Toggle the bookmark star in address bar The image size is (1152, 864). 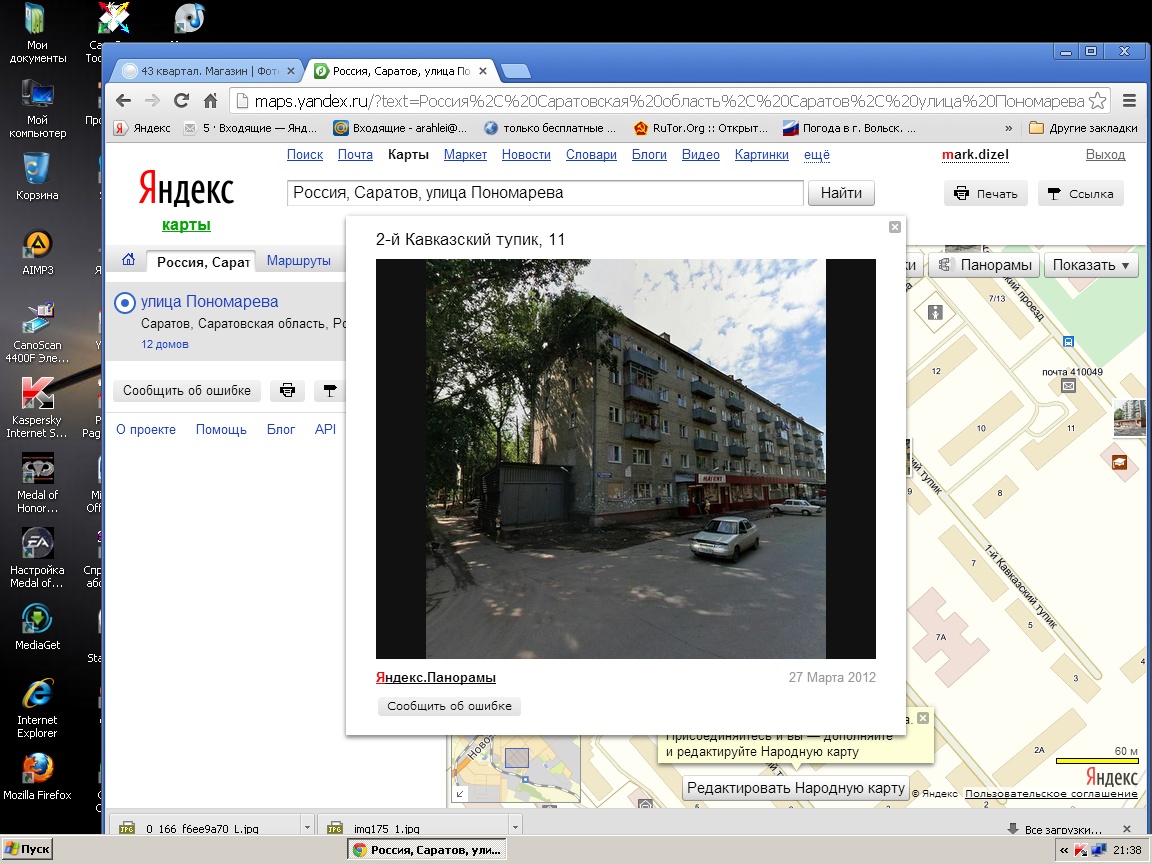point(1098,101)
